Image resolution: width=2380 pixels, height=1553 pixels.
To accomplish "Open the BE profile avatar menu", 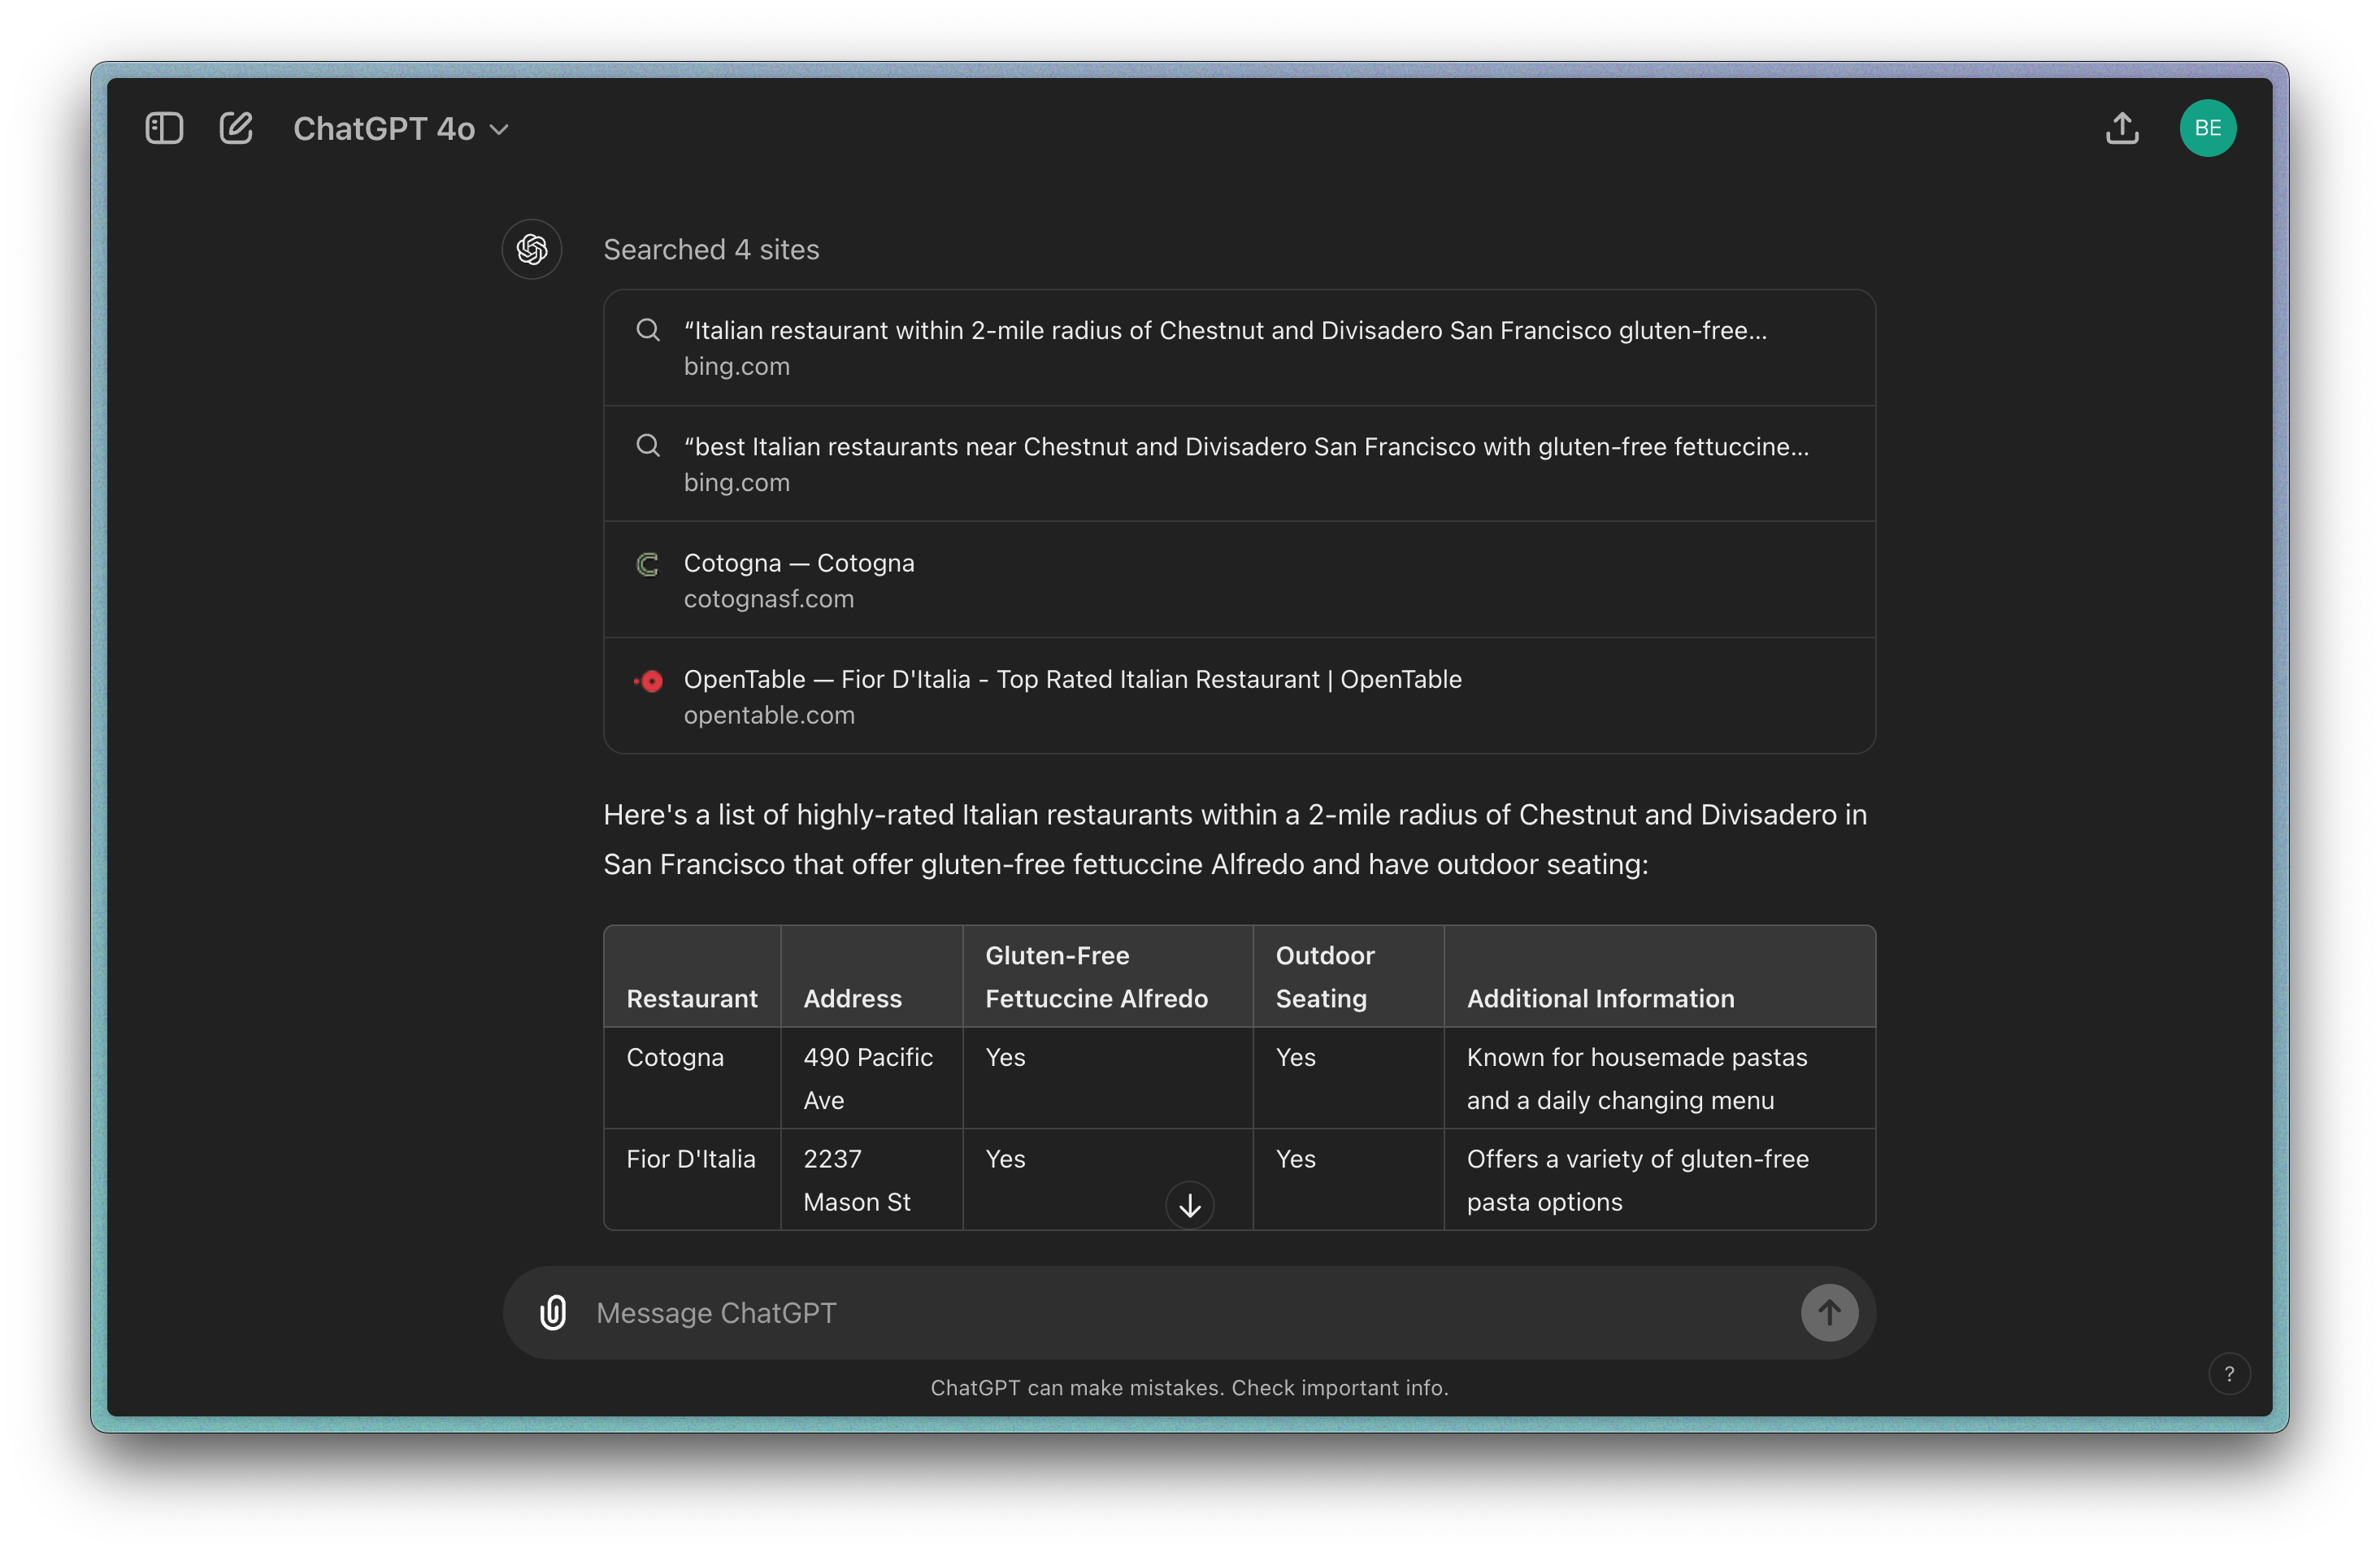I will point(2207,128).
